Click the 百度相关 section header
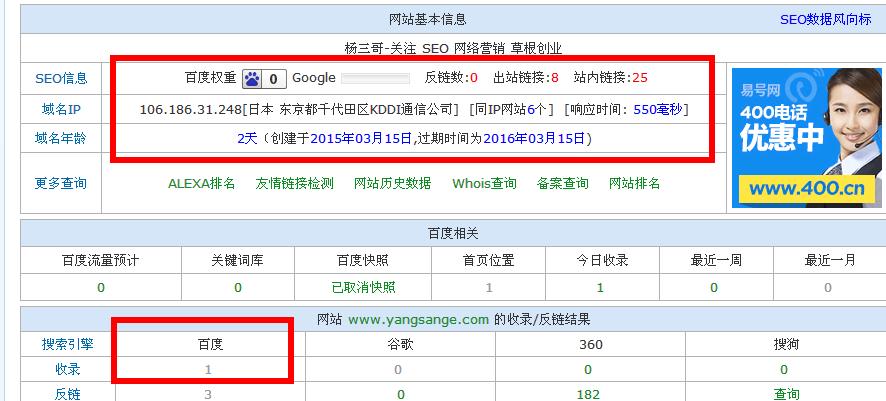Image resolution: width=886 pixels, height=401 pixels. 453,233
